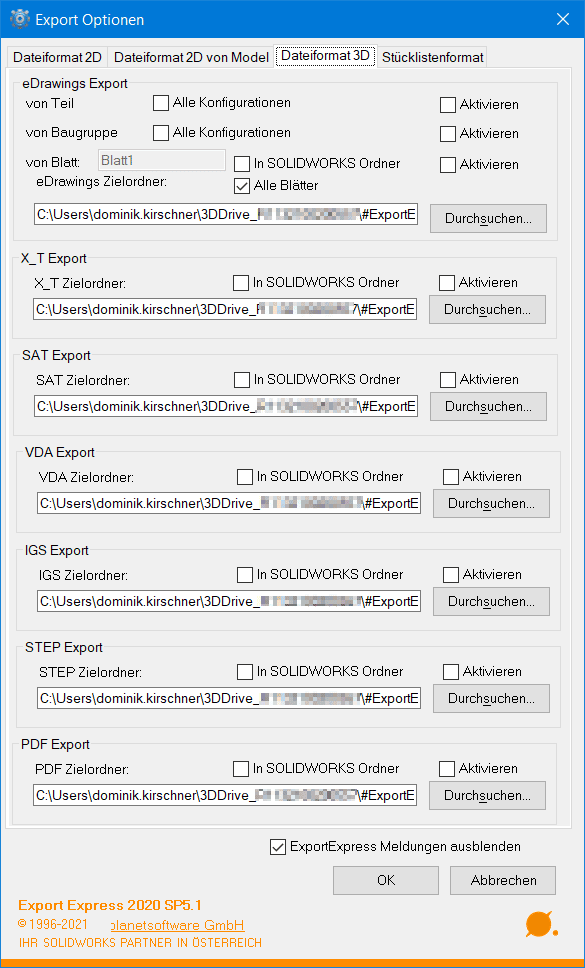The image size is (585, 968).
Task: Click the VDA Zielordner path field
Action: [229, 503]
